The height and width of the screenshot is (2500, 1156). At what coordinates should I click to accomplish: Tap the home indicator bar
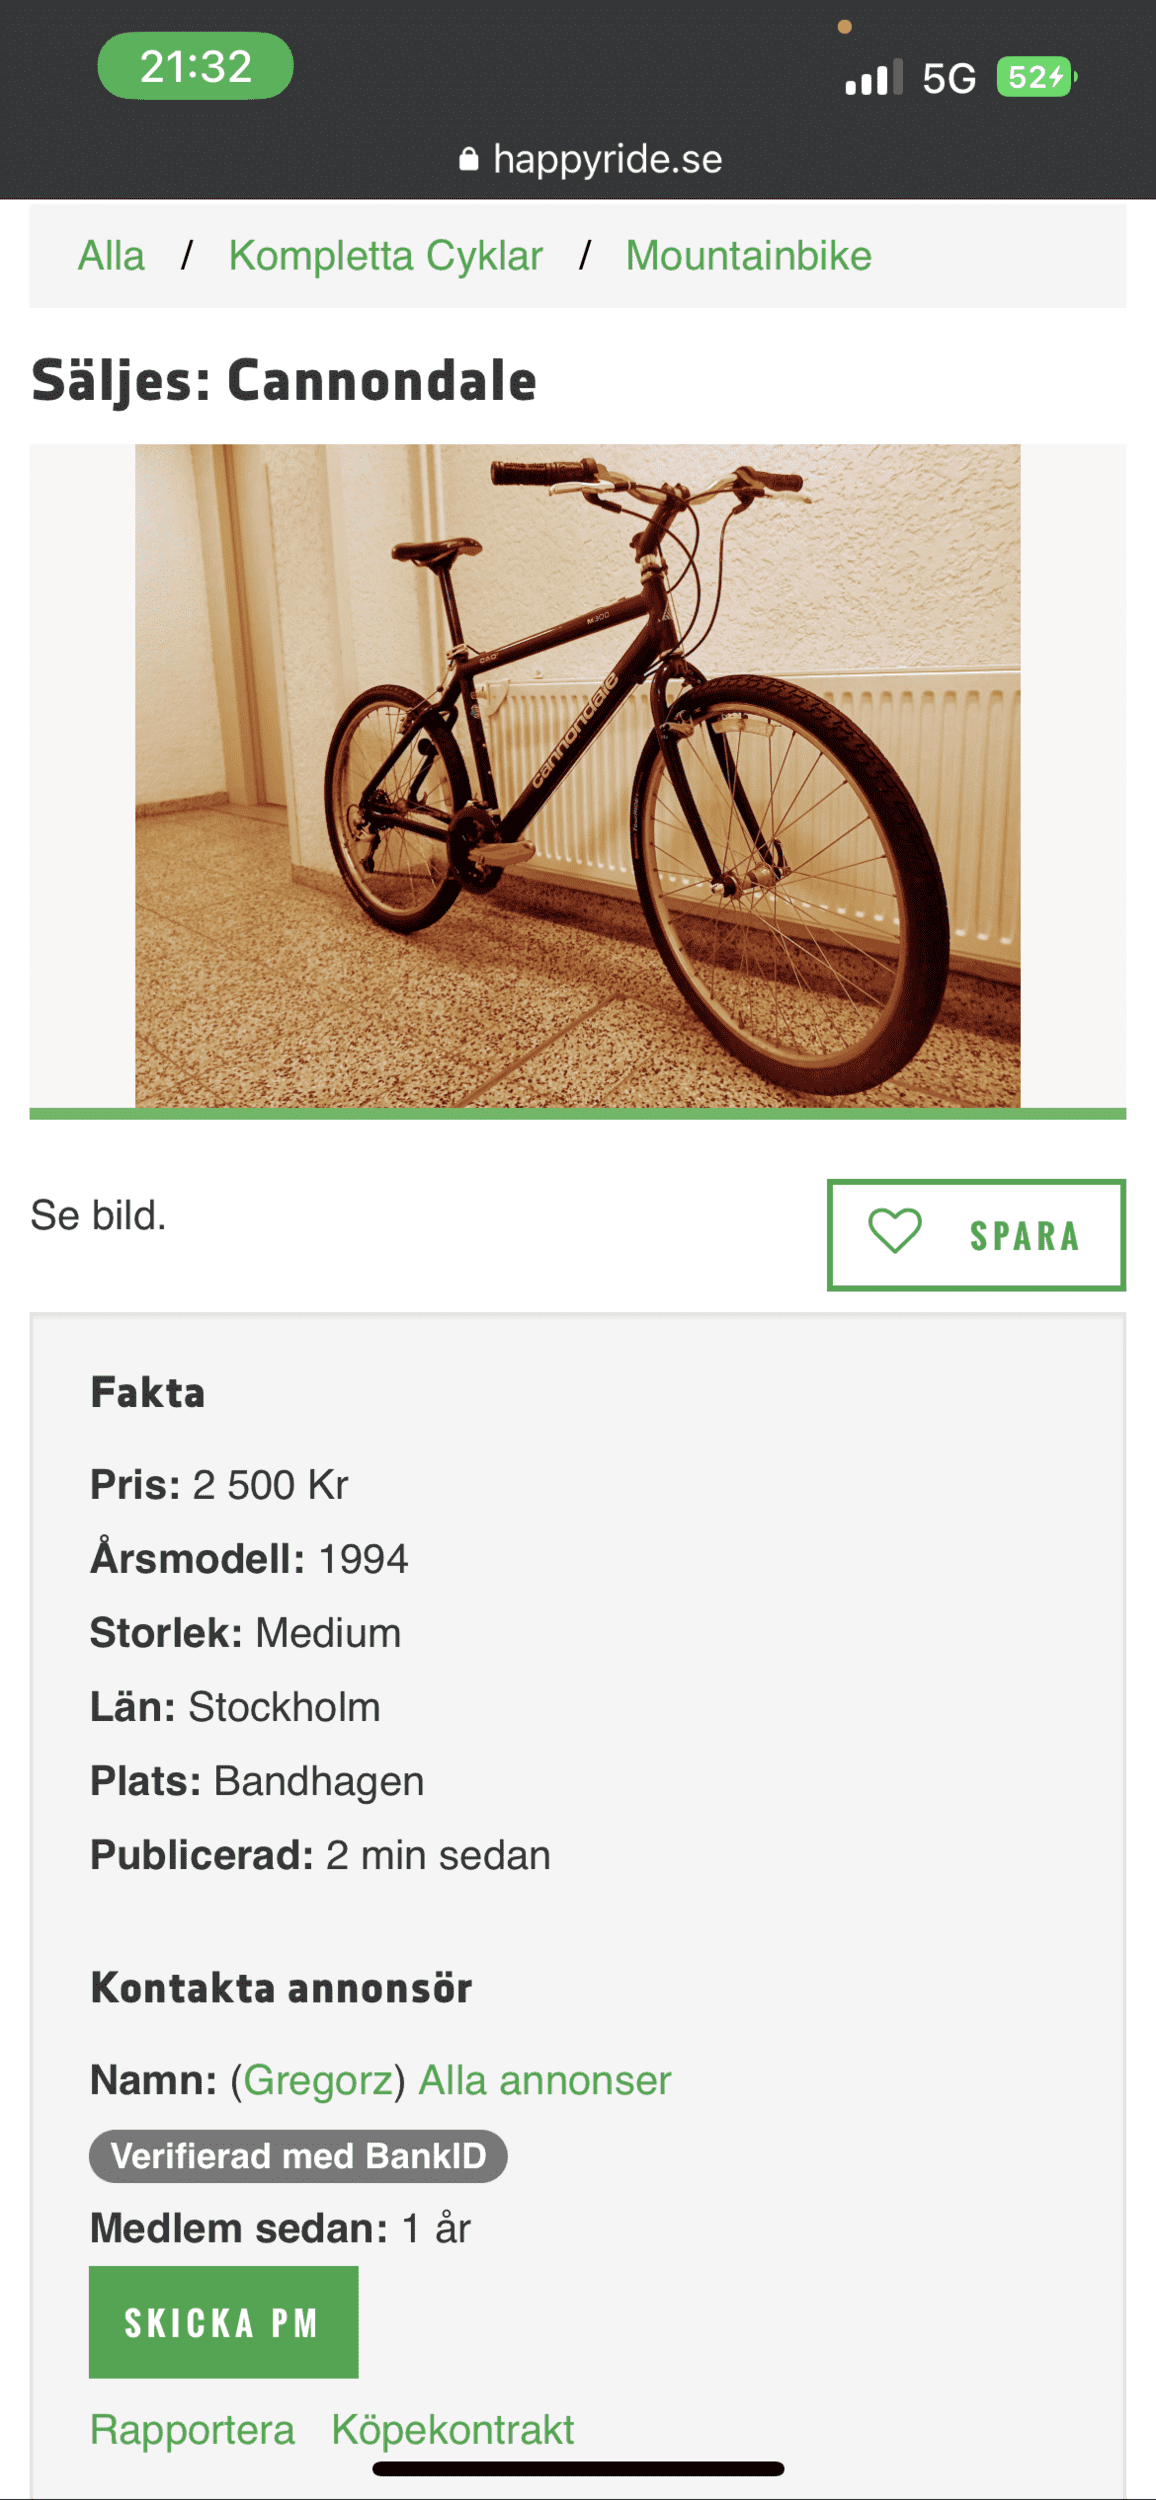[578, 2469]
